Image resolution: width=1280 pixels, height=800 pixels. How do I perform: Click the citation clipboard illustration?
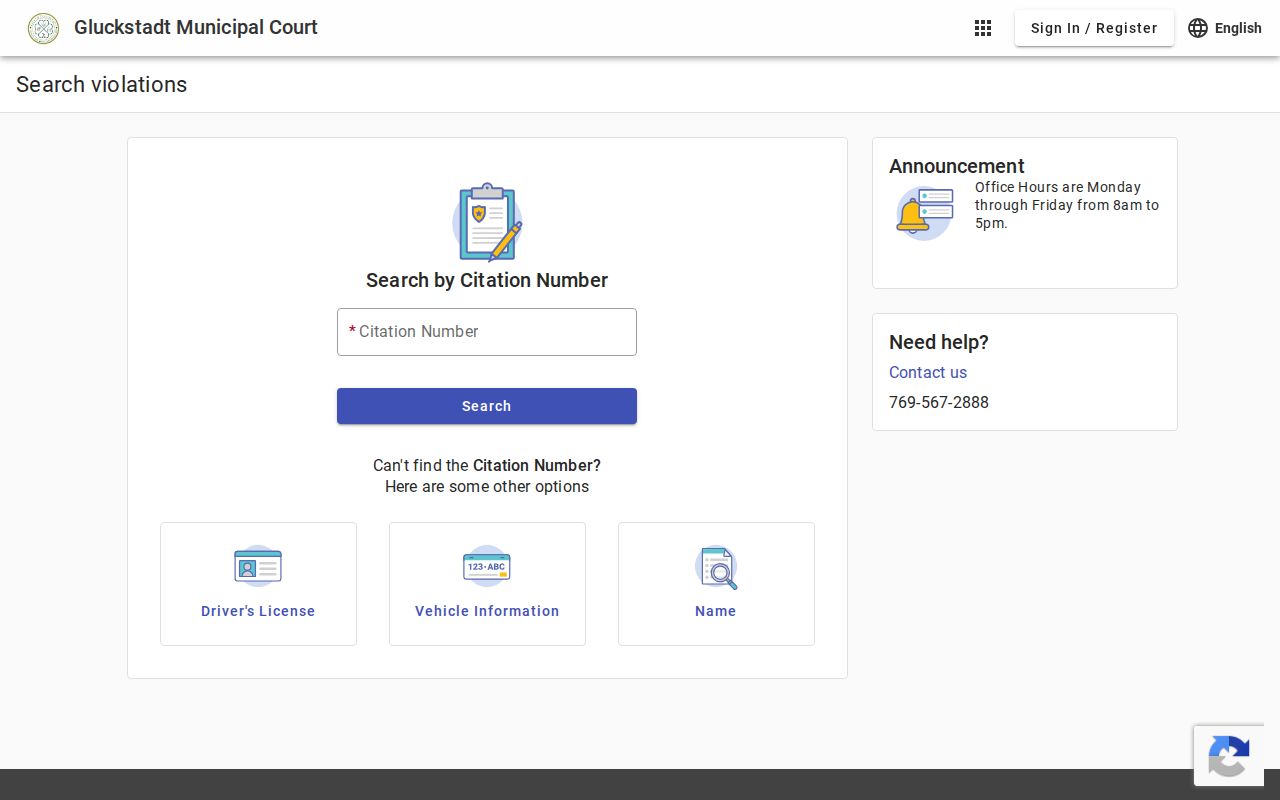[x=487, y=222]
